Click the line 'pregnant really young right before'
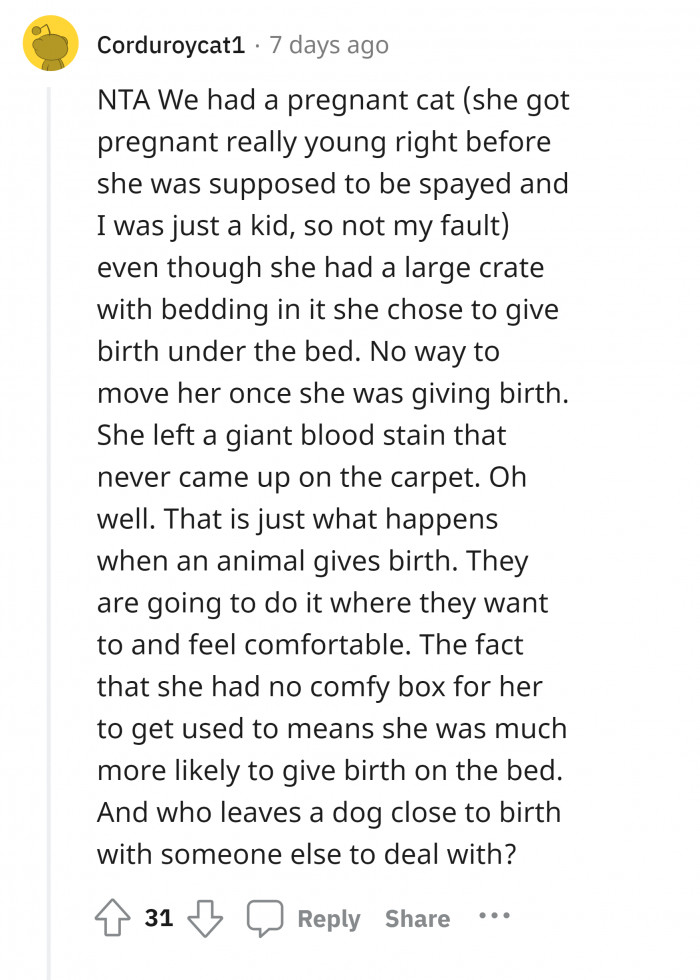700x980 pixels. click(324, 143)
